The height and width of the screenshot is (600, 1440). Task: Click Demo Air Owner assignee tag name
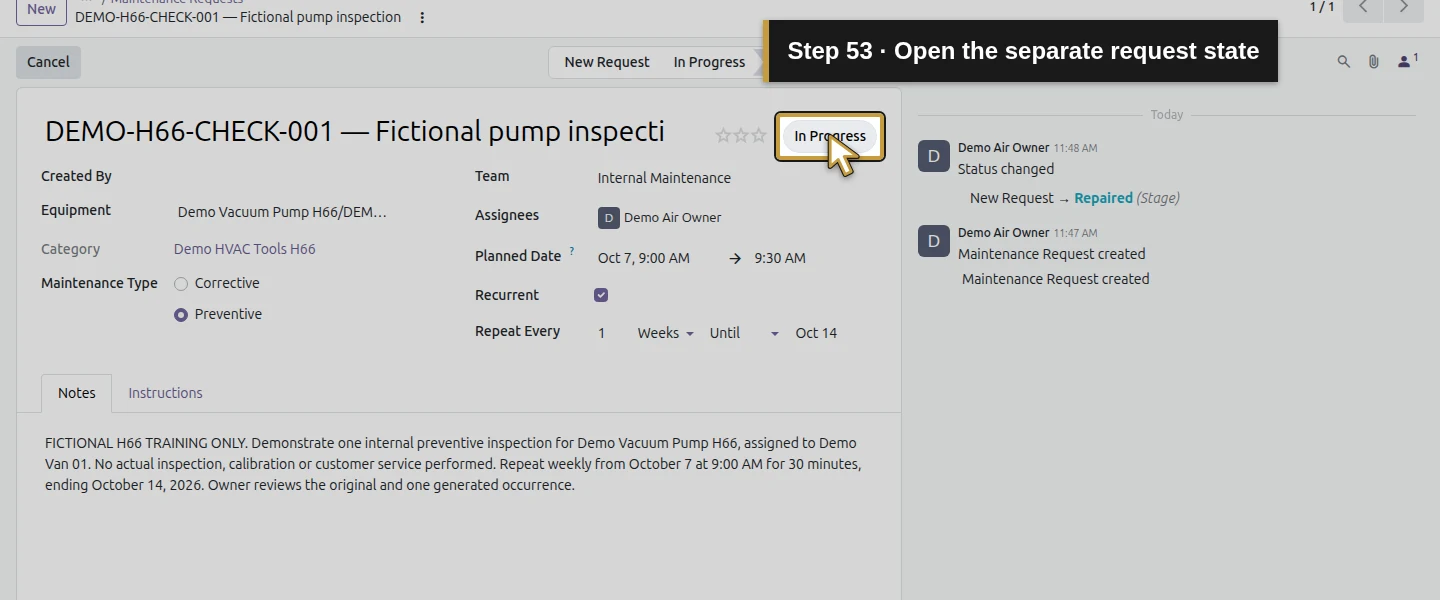(672, 218)
